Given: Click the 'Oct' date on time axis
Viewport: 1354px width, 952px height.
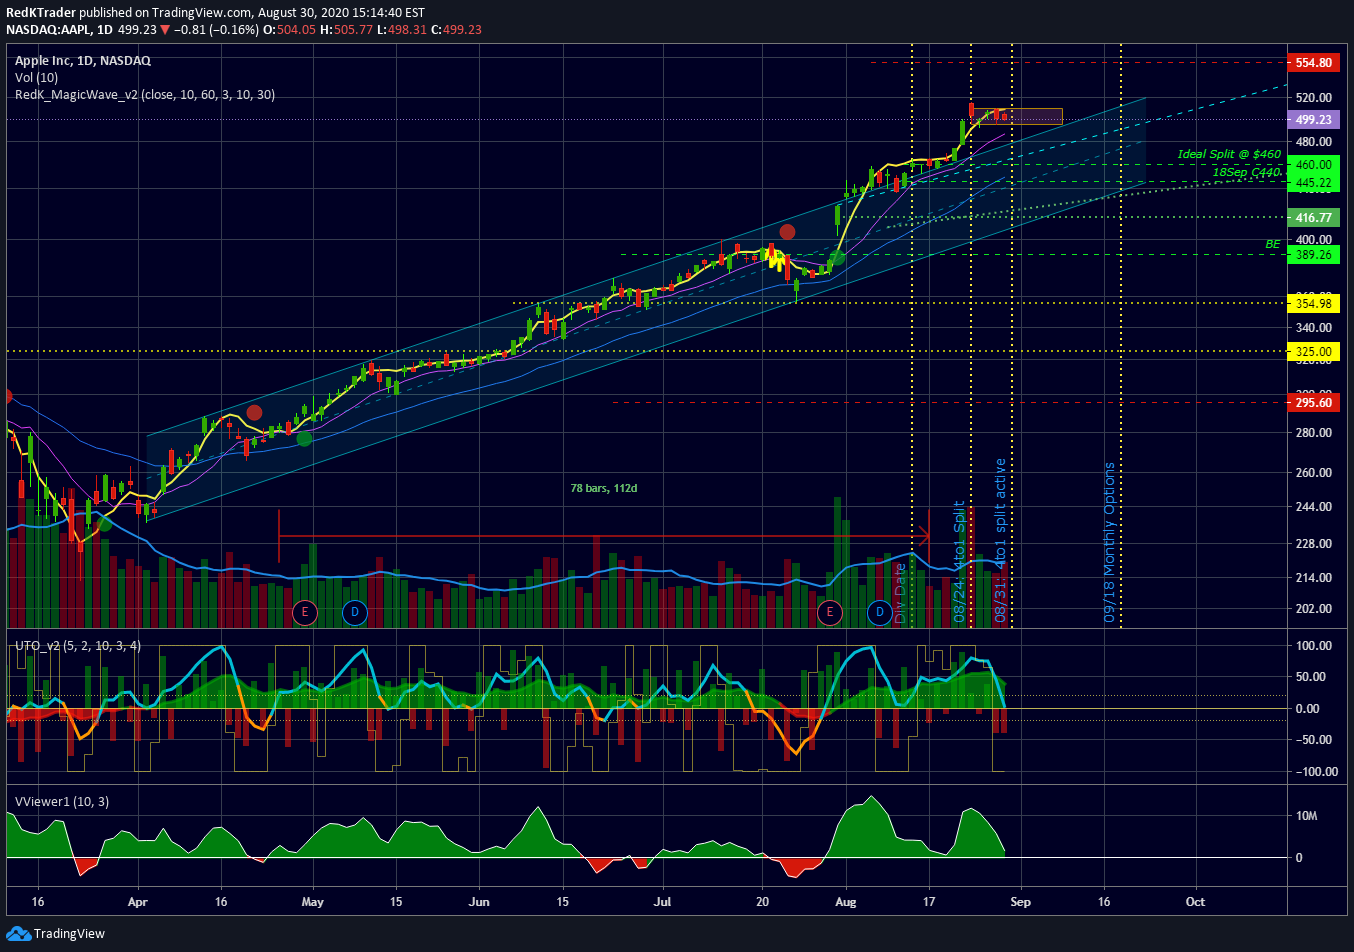Looking at the screenshot, I should [1195, 902].
